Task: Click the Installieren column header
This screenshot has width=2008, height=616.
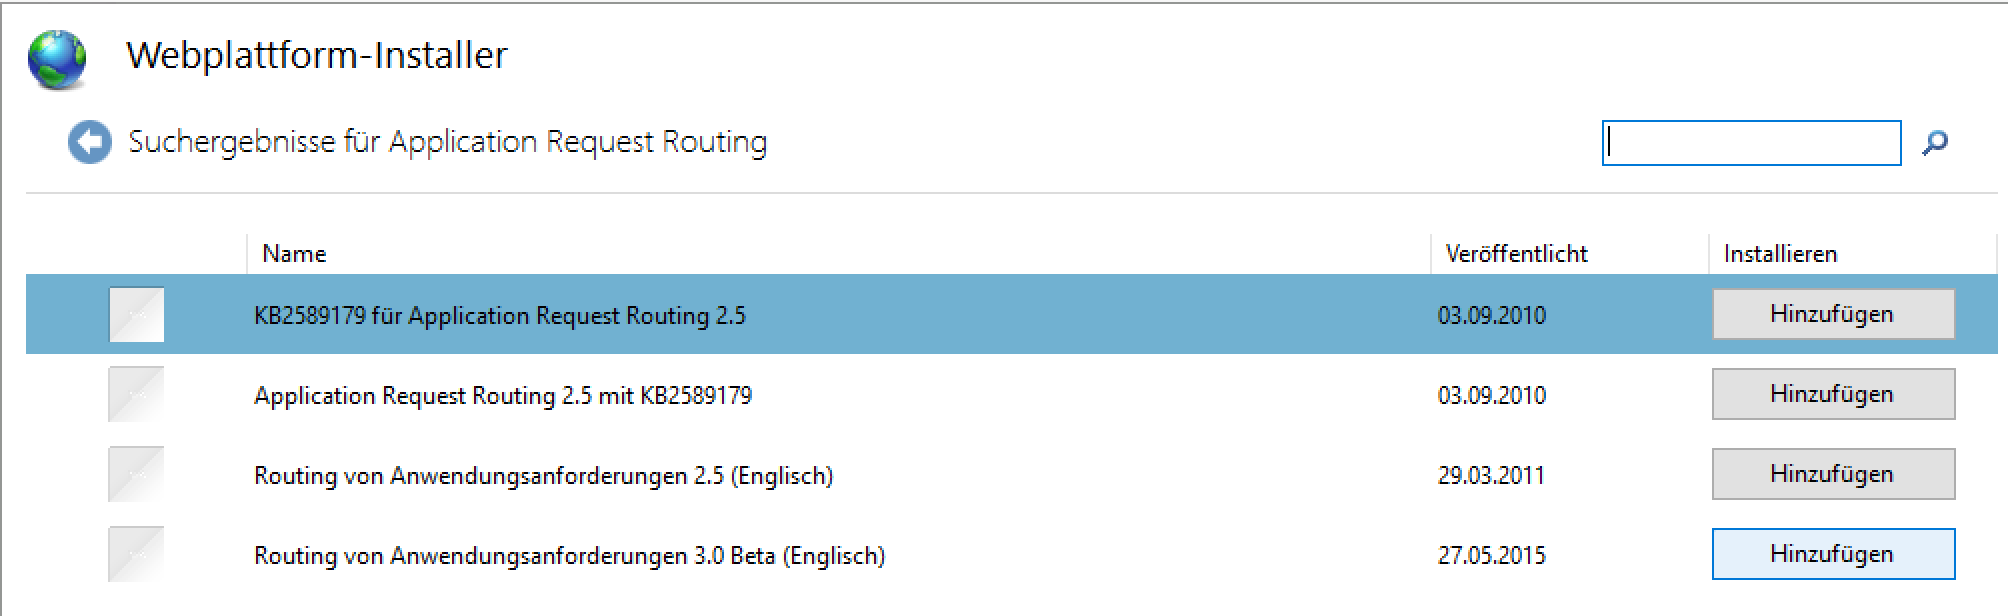Action: [1780, 254]
